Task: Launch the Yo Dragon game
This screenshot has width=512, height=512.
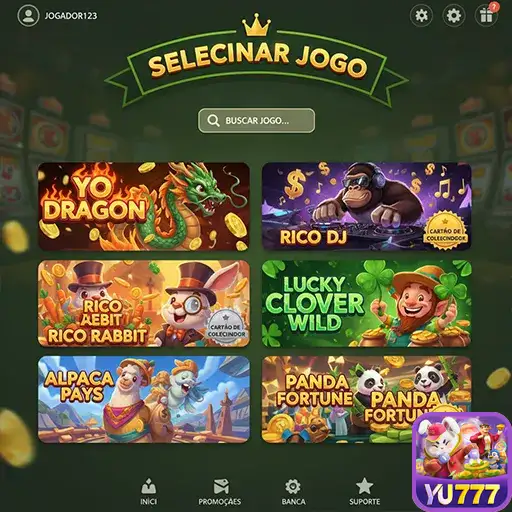Action: pyautogui.click(x=144, y=206)
